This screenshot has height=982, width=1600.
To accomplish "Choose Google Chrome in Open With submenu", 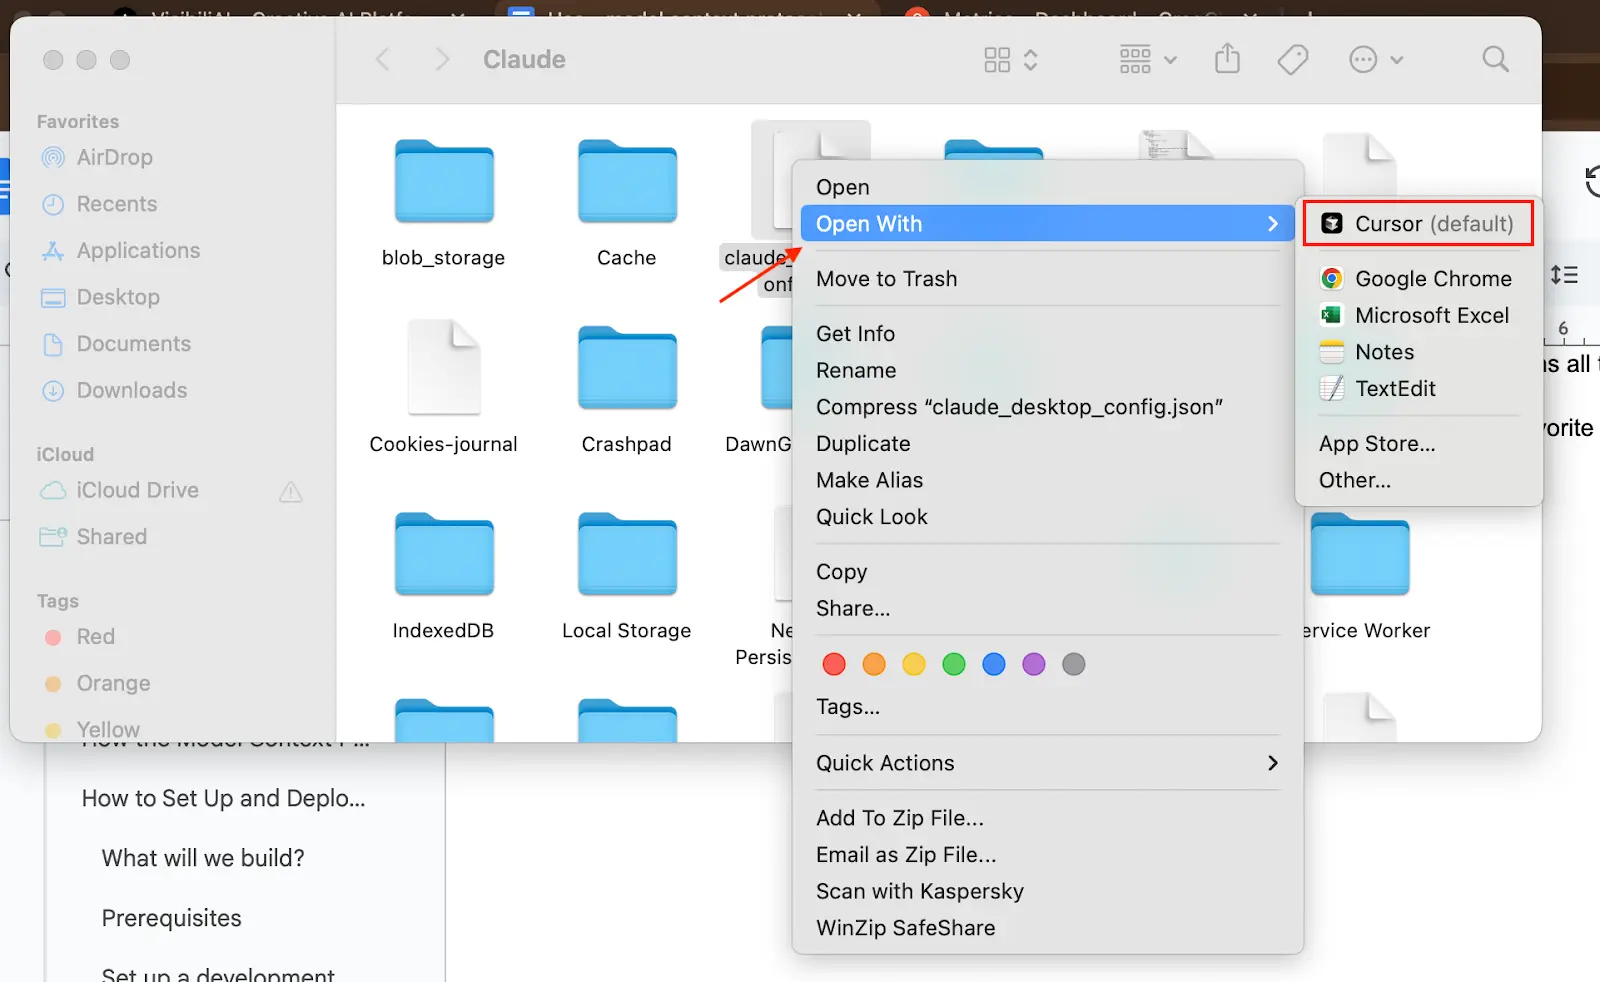I will (x=1418, y=279).
